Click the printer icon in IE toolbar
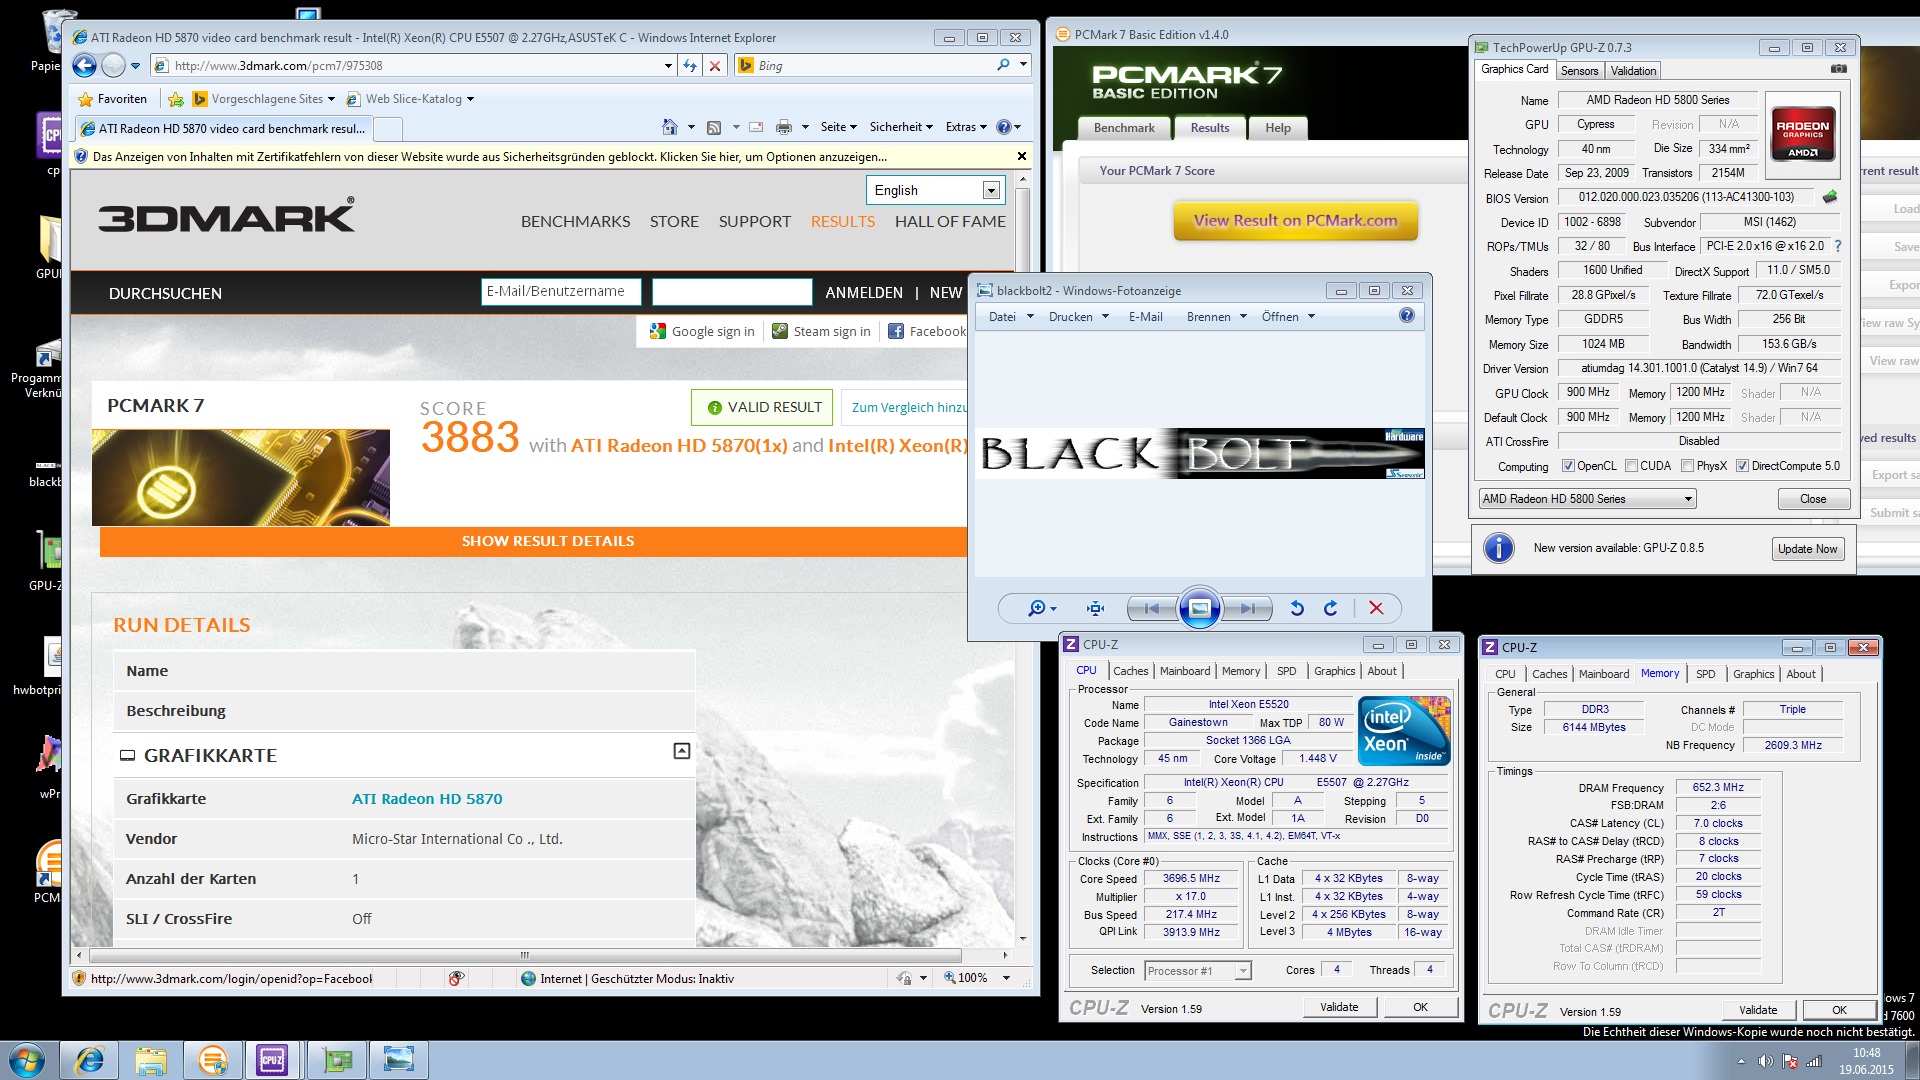This screenshot has width=1920, height=1080. [x=784, y=127]
